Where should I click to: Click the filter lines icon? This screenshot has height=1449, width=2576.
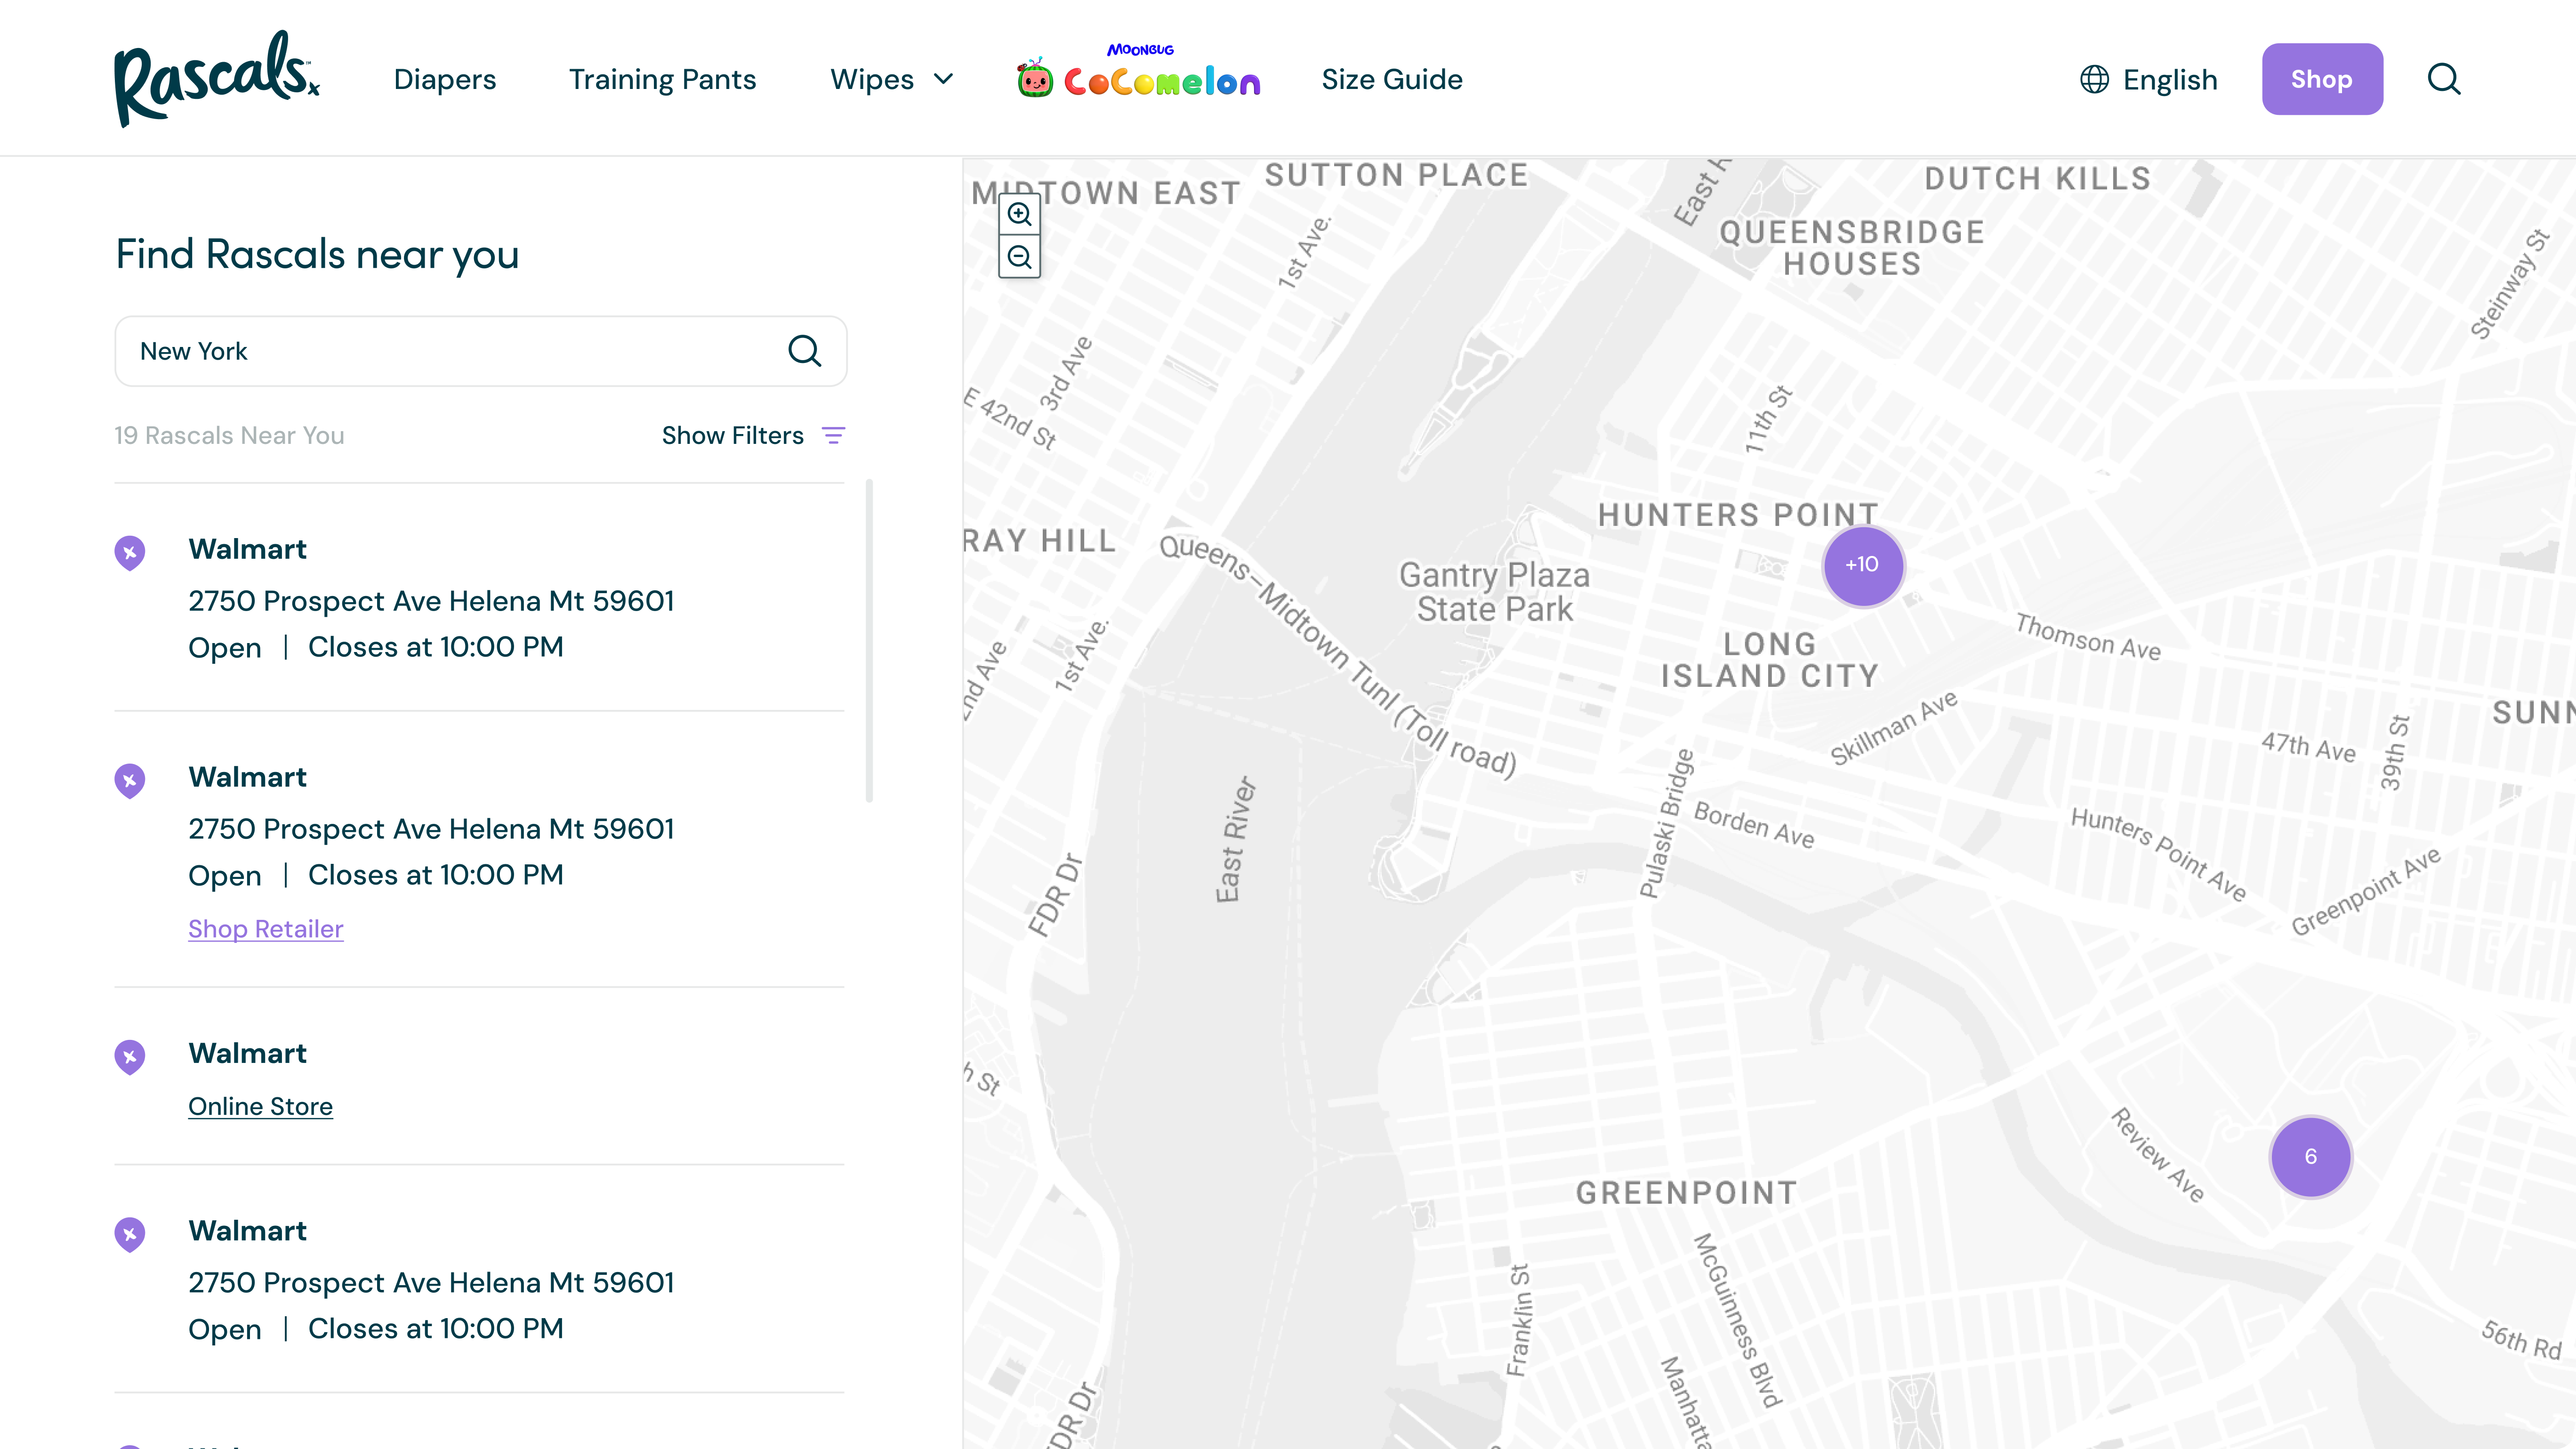[833, 435]
